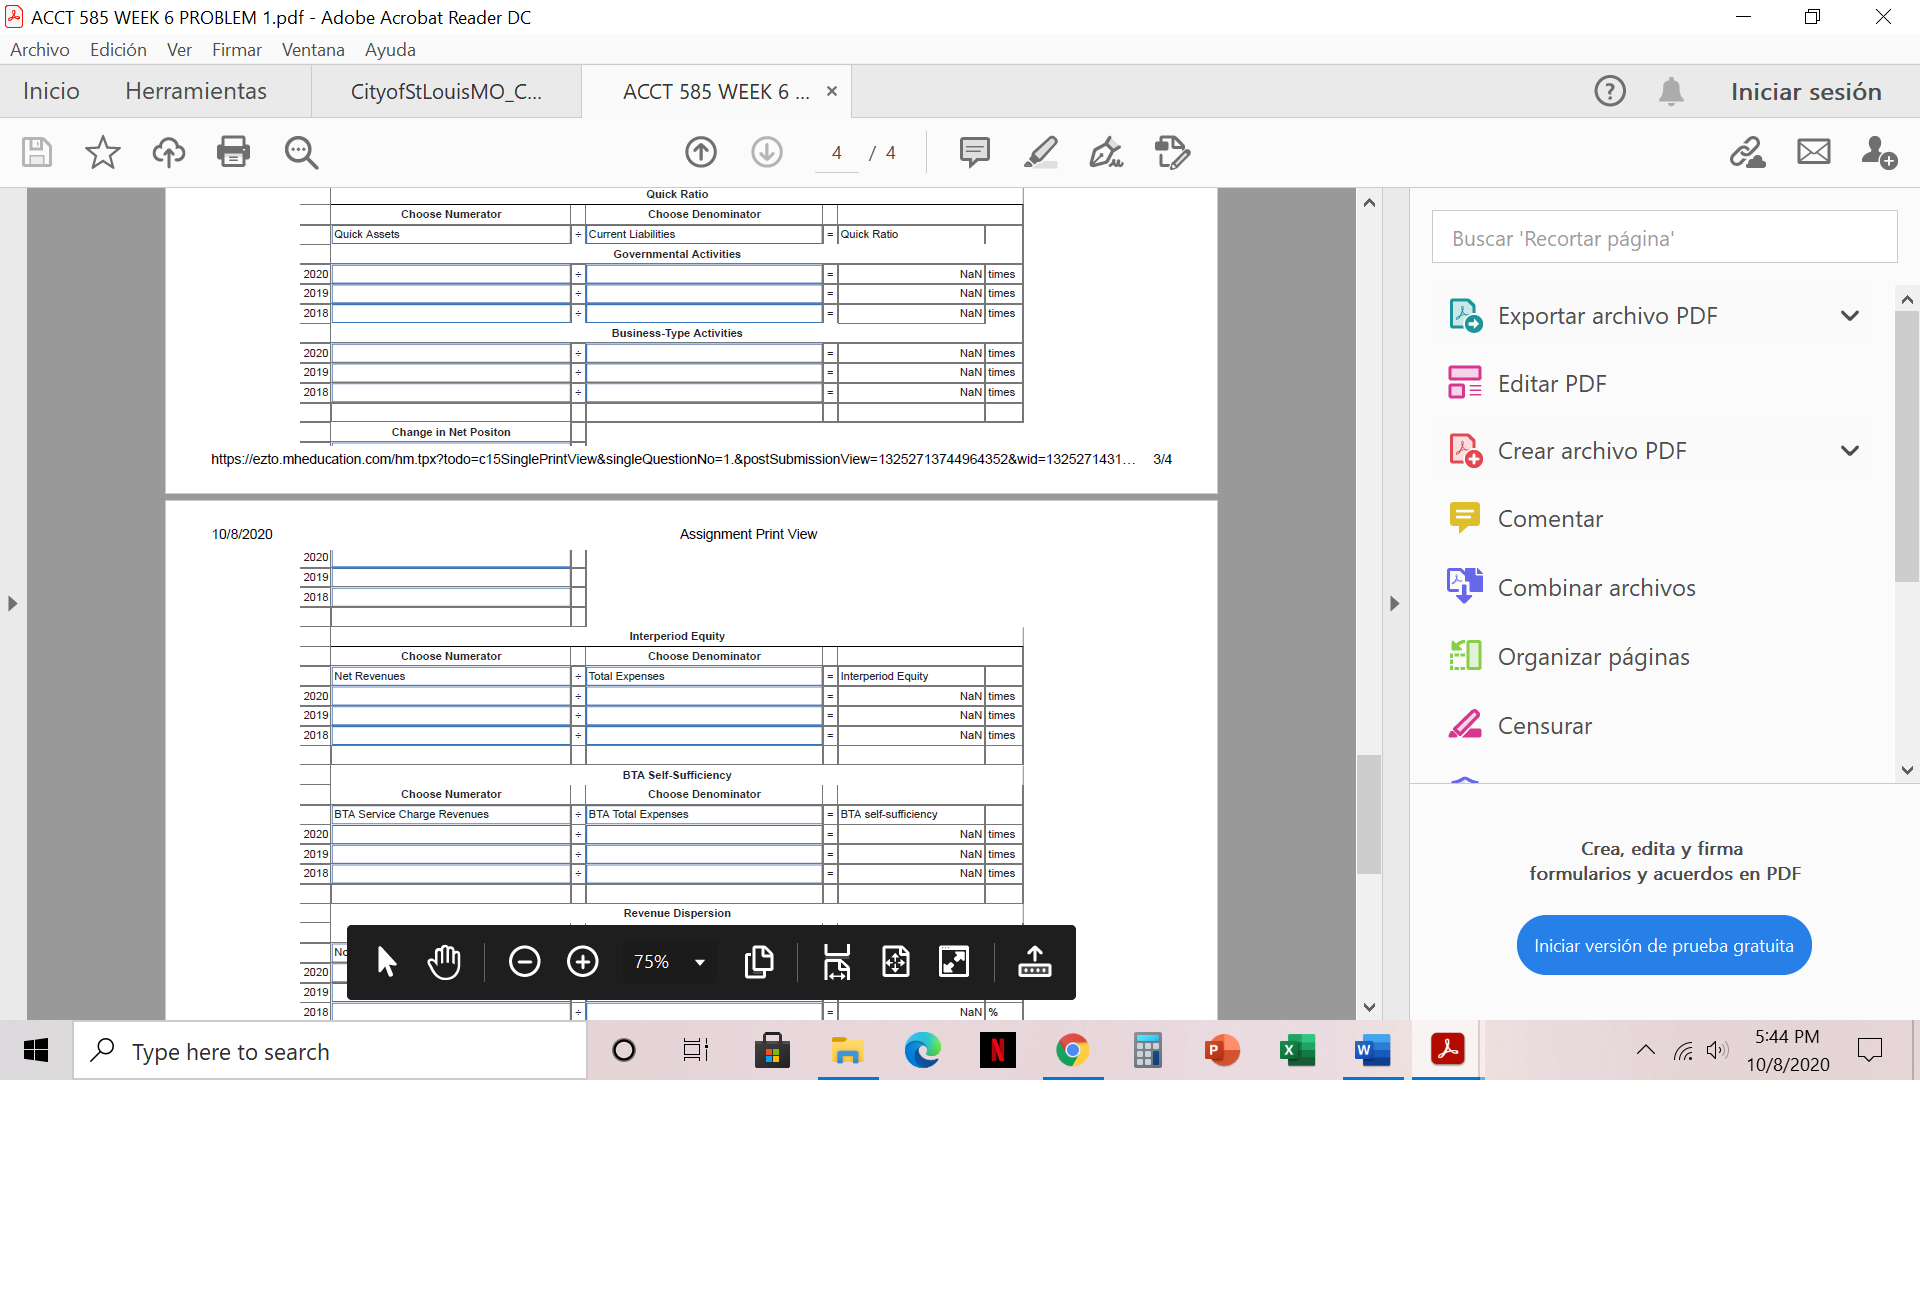Screen dimensions: 1920x1311
Task: Enter full screen reading mode
Action: (x=954, y=962)
